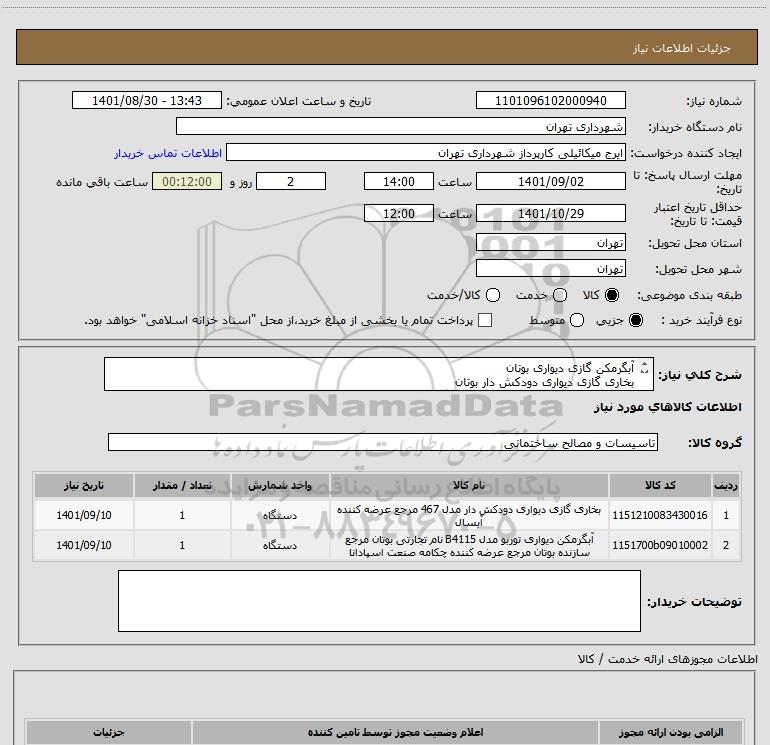
Task: Click the گروه کالا field
Action: [x=383, y=442]
